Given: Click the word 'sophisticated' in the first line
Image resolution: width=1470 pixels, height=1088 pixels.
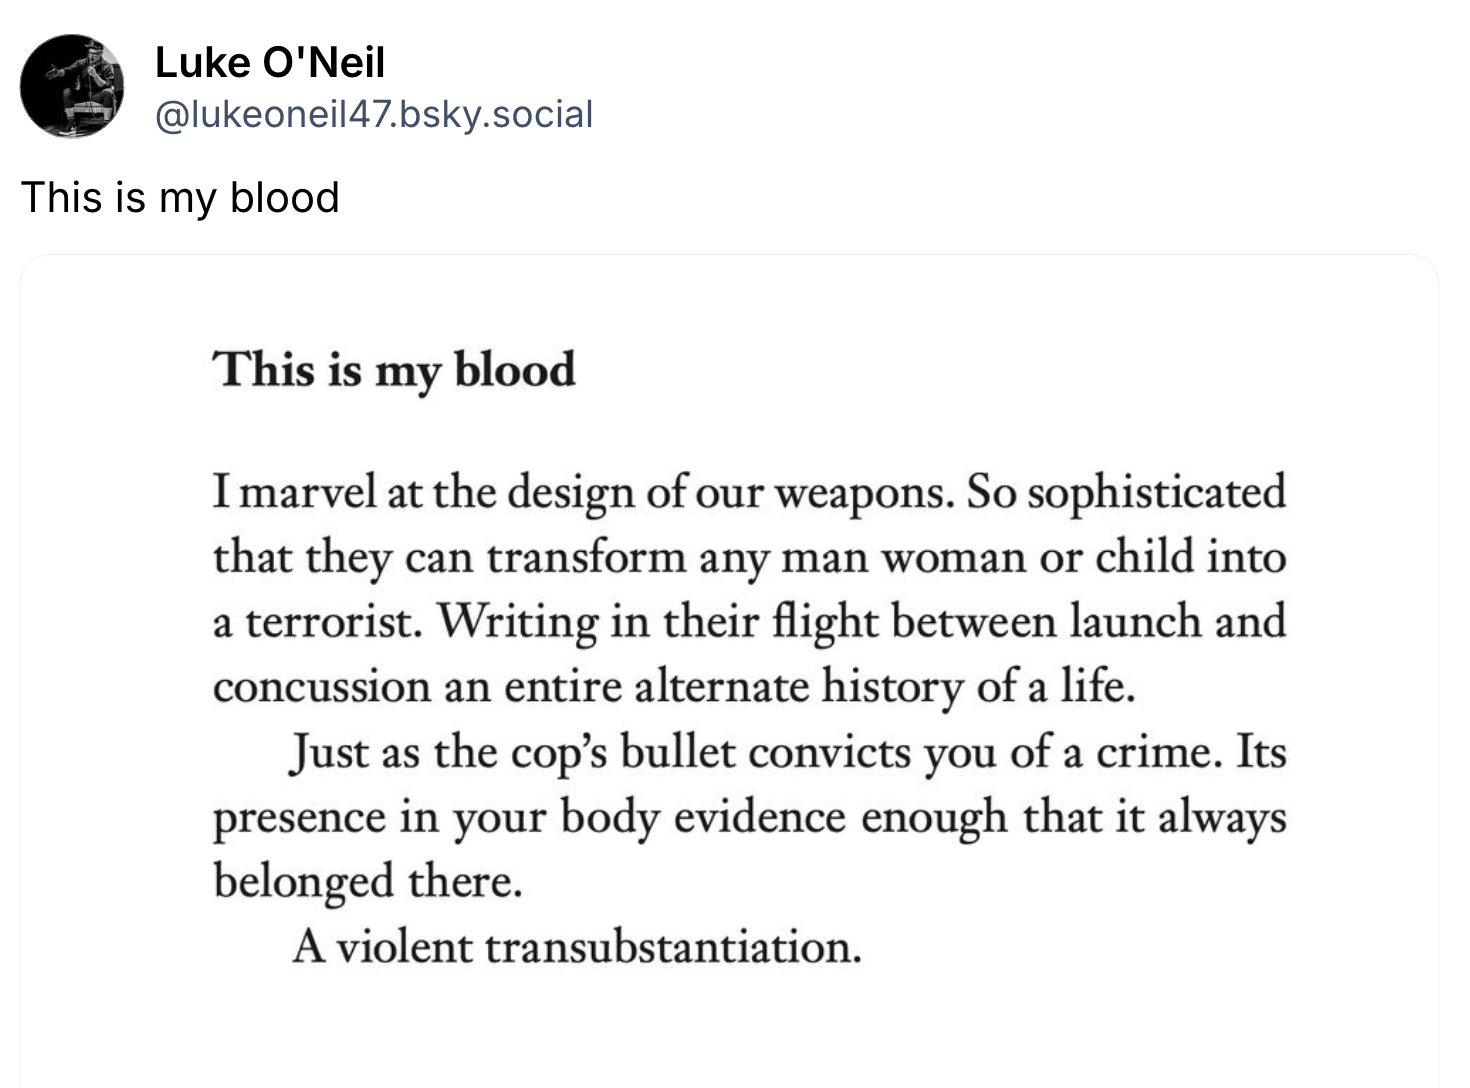Looking at the screenshot, I should point(1156,493).
